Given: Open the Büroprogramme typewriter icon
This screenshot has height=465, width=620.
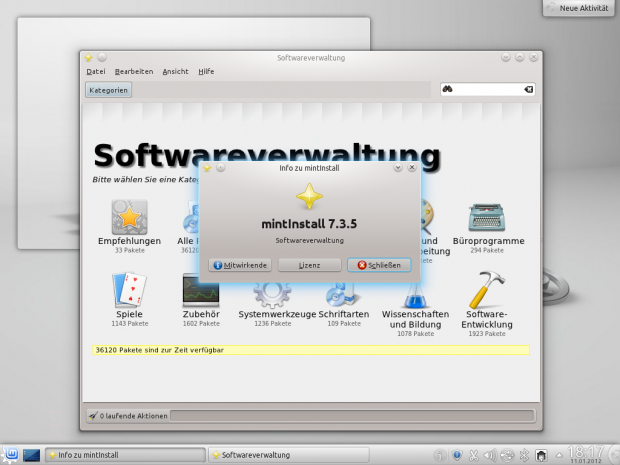Looking at the screenshot, I should (487, 217).
